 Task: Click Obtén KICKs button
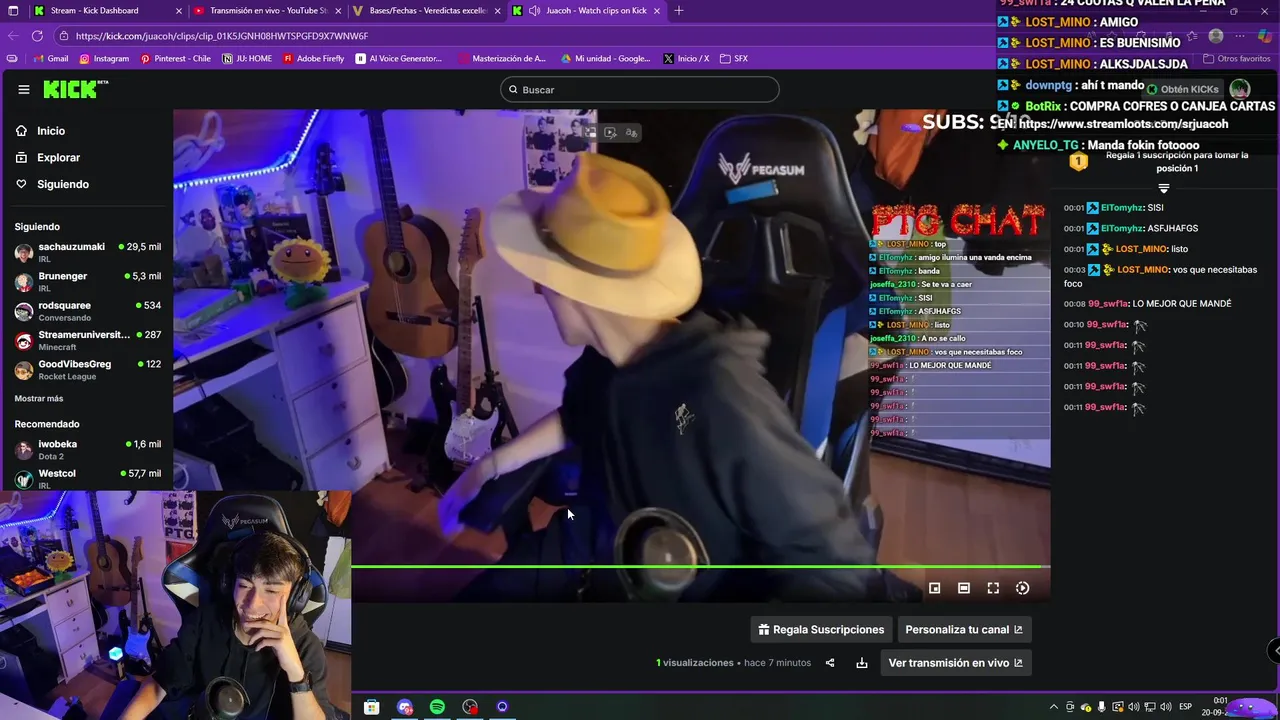pyautogui.click(x=1182, y=89)
